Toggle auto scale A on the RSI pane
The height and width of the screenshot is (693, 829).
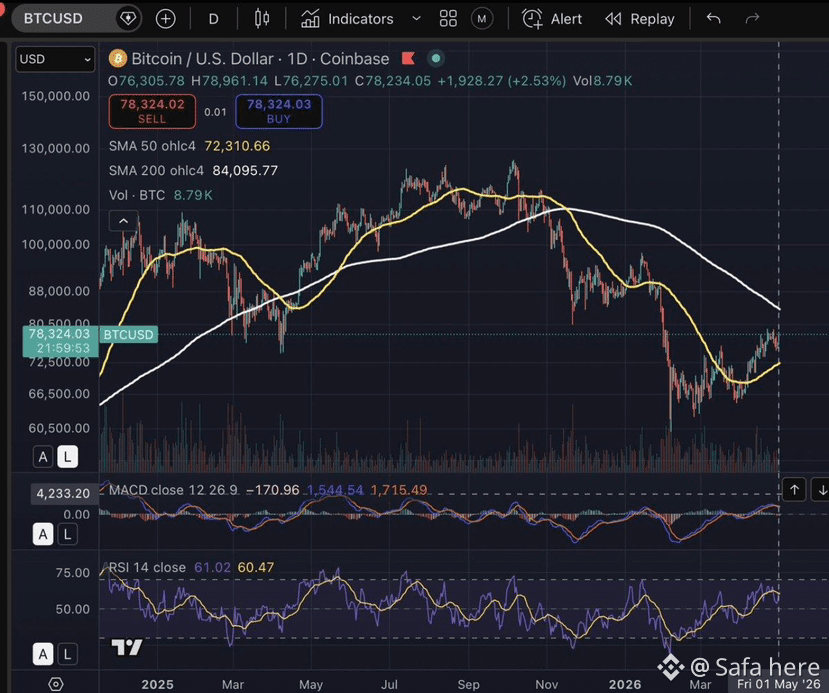43,654
